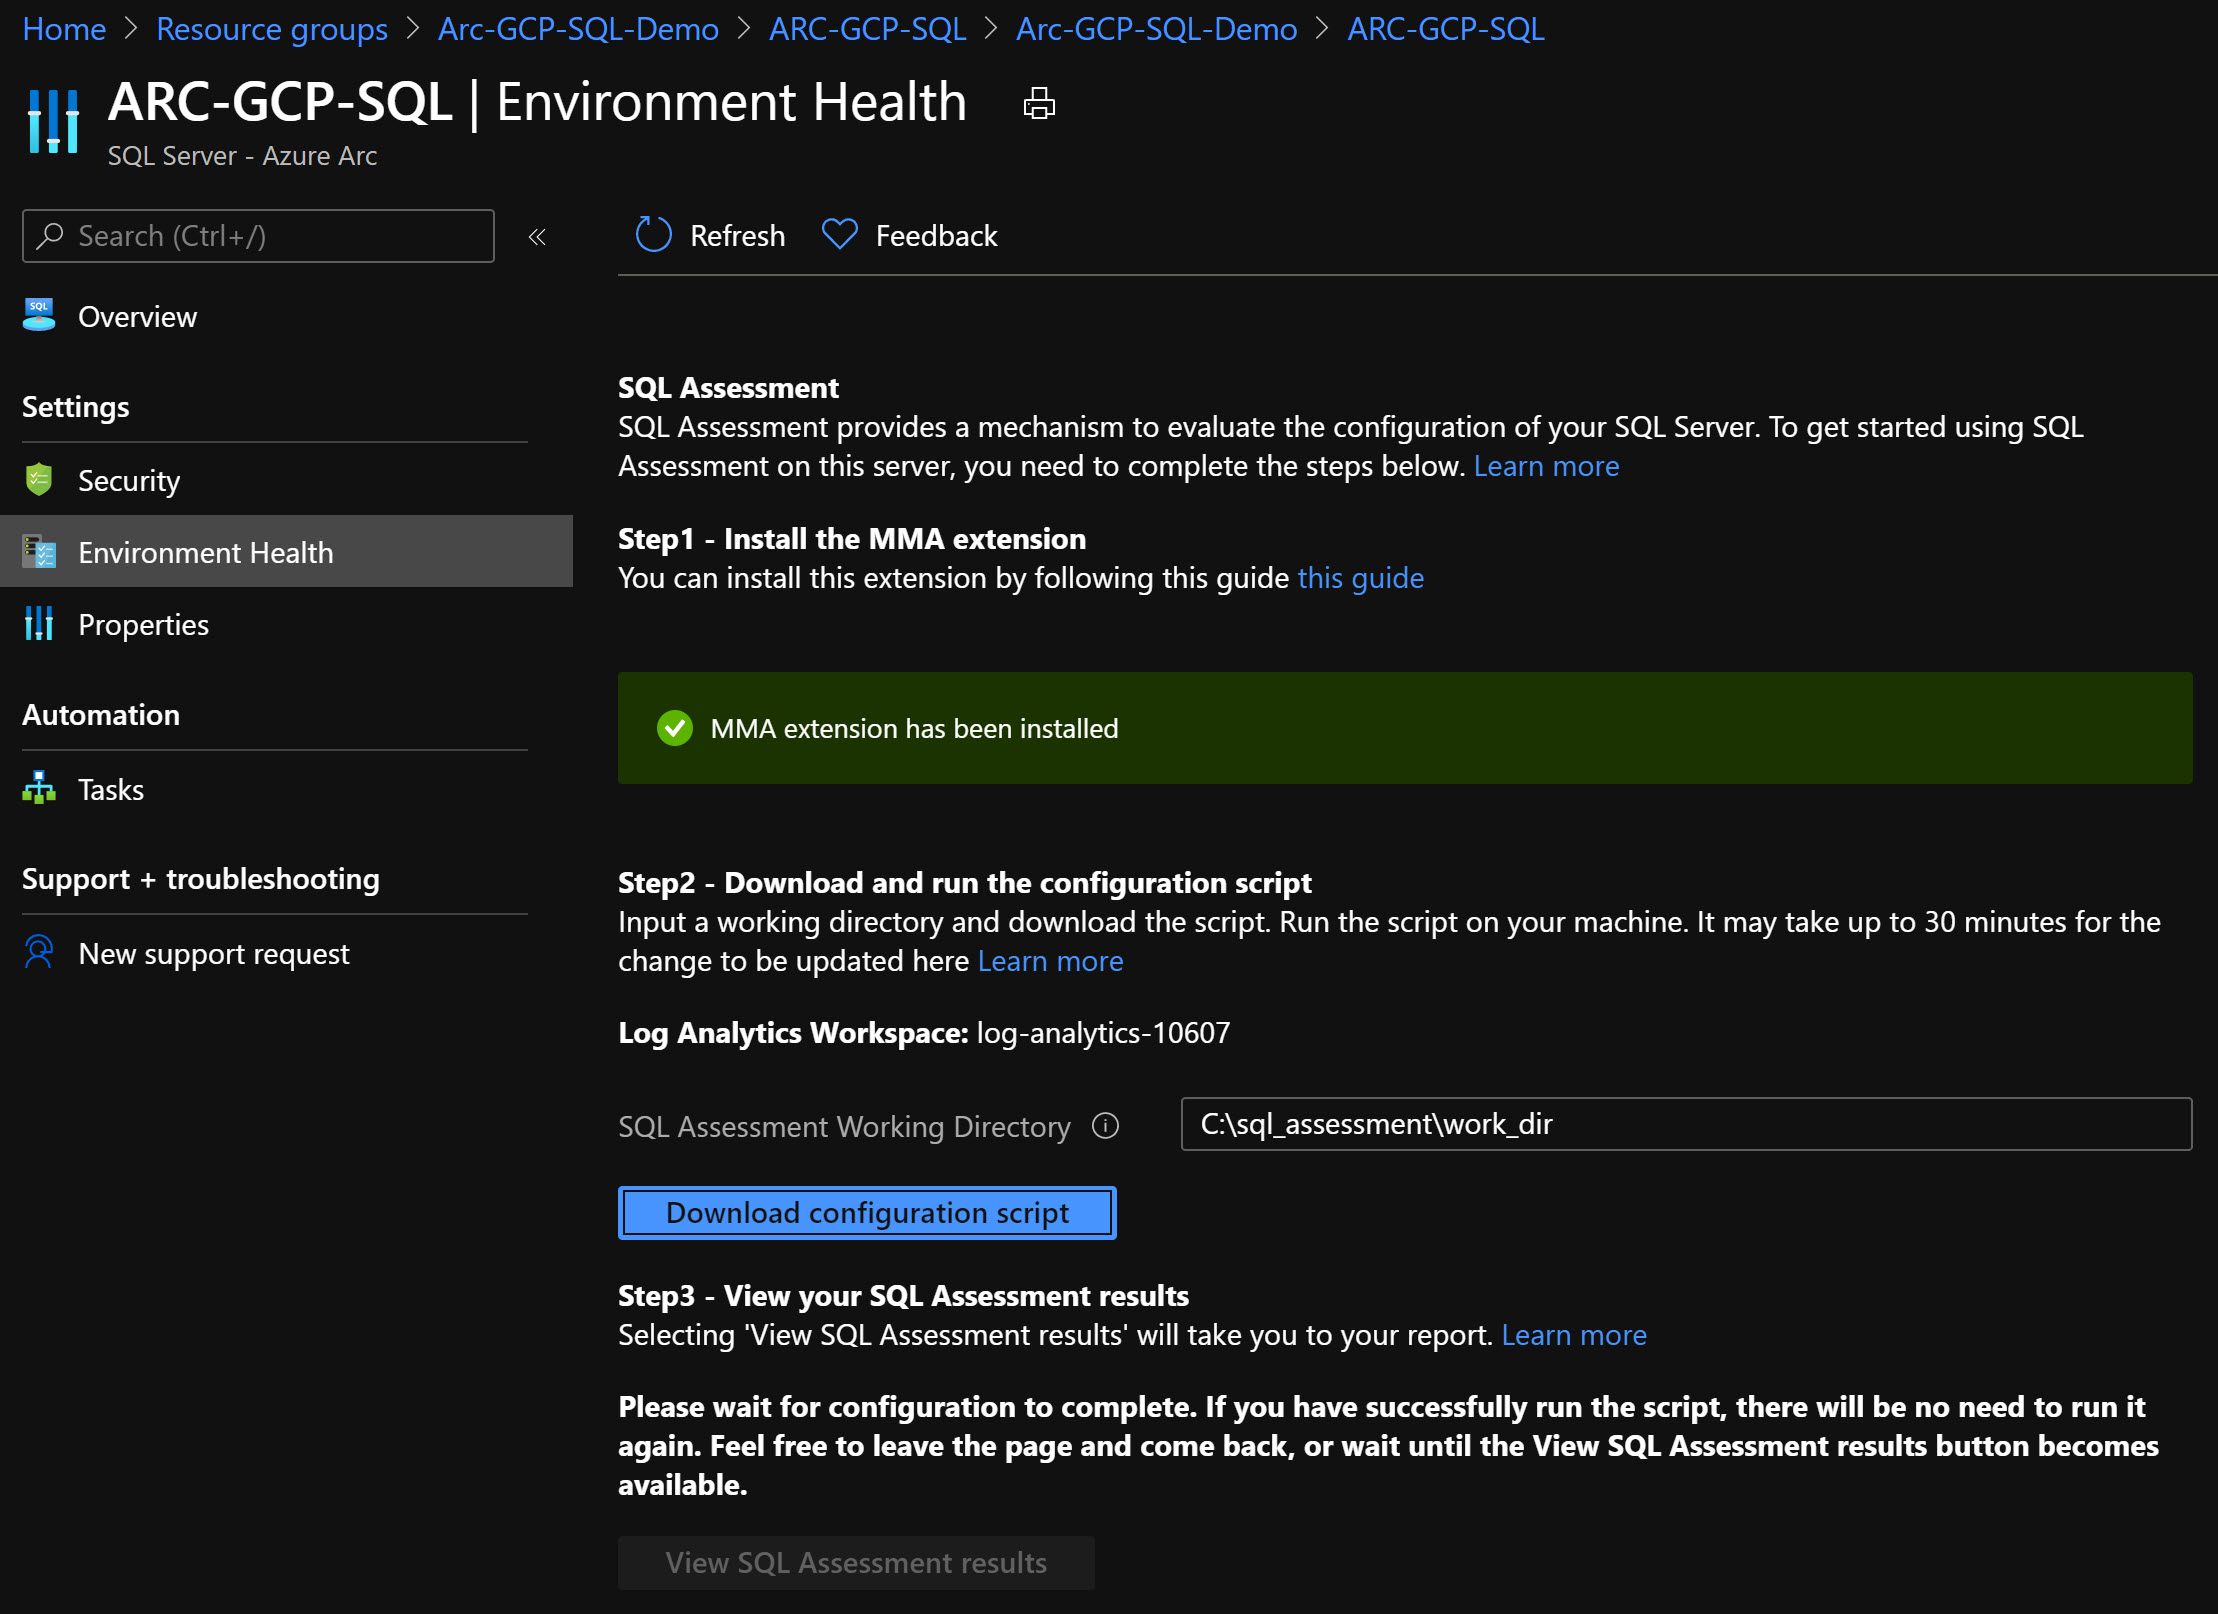Click the 'SQL Server - Azure Arc' subtitle

pos(242,156)
